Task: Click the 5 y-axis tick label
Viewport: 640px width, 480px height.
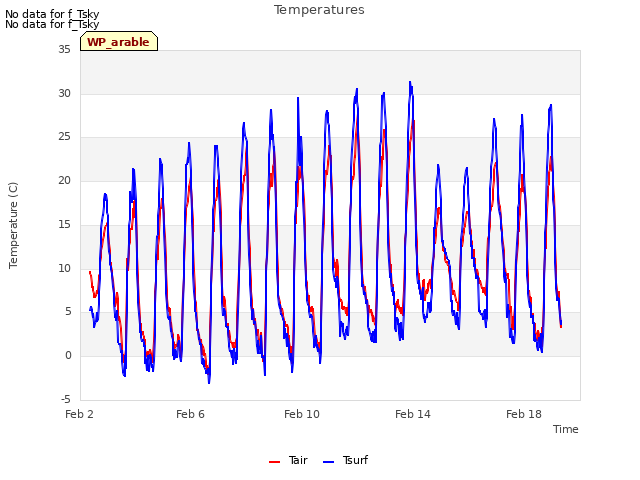Action: (68, 312)
